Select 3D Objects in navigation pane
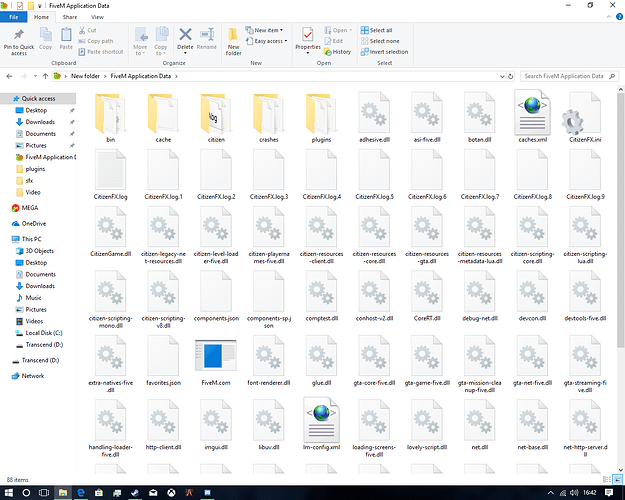Image resolution: width=625 pixels, height=500 pixels. pos(39,251)
